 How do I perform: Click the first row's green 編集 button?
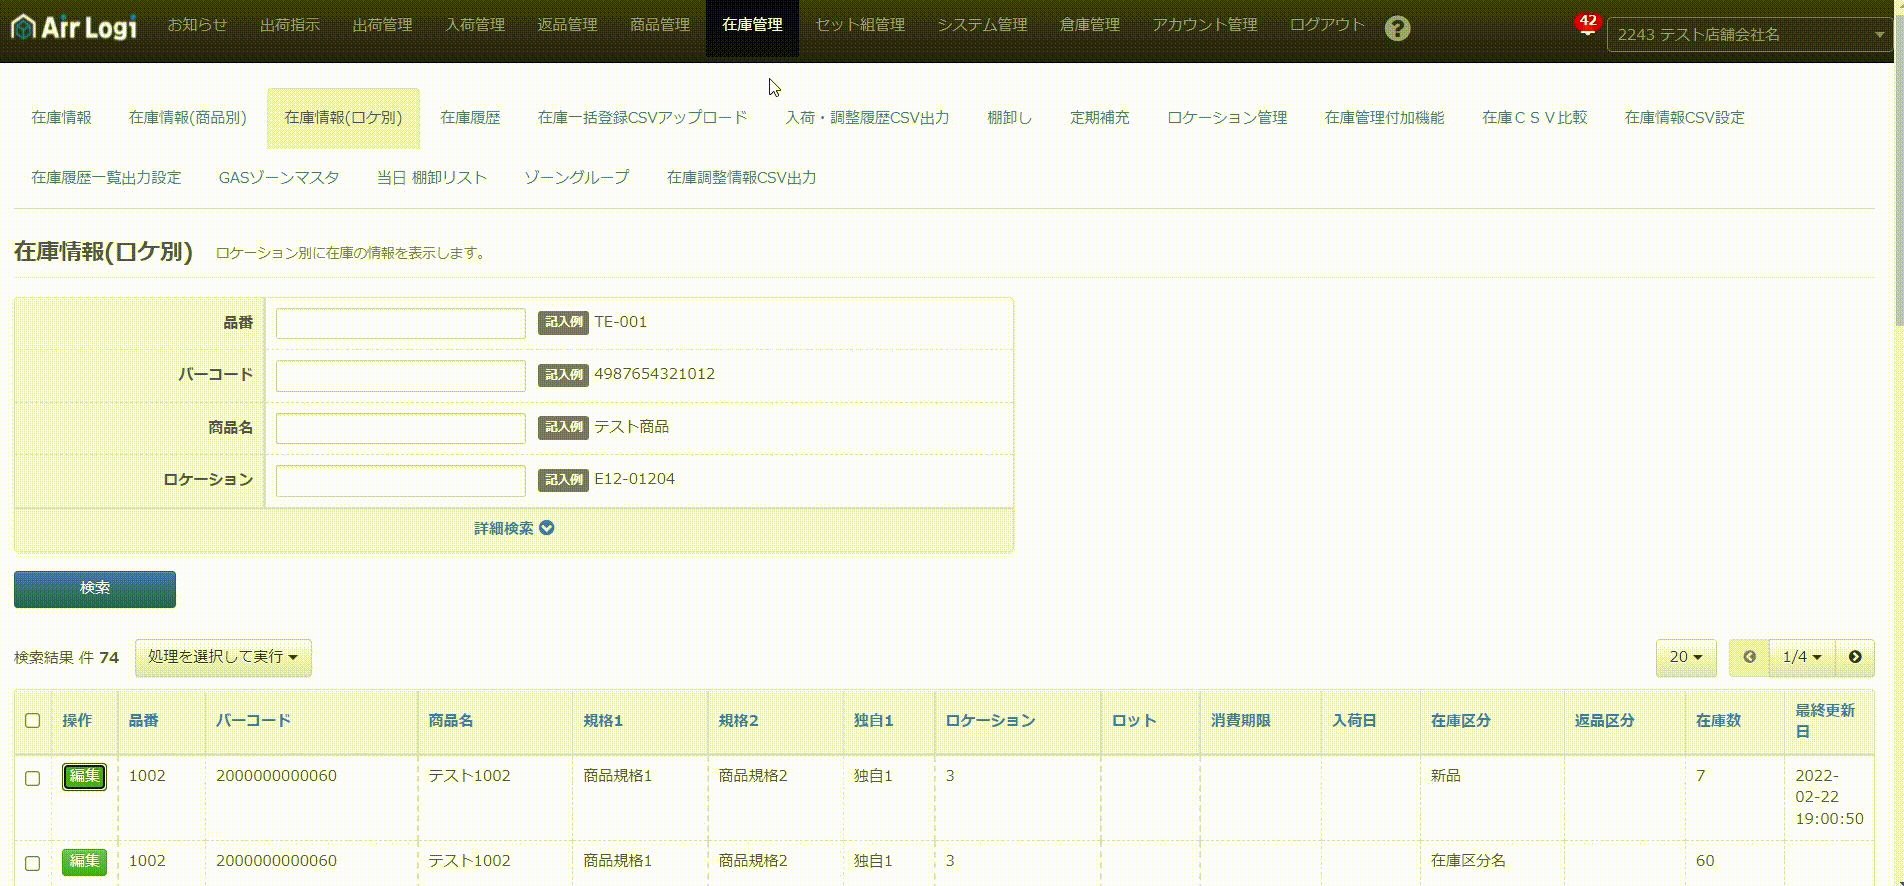84,777
